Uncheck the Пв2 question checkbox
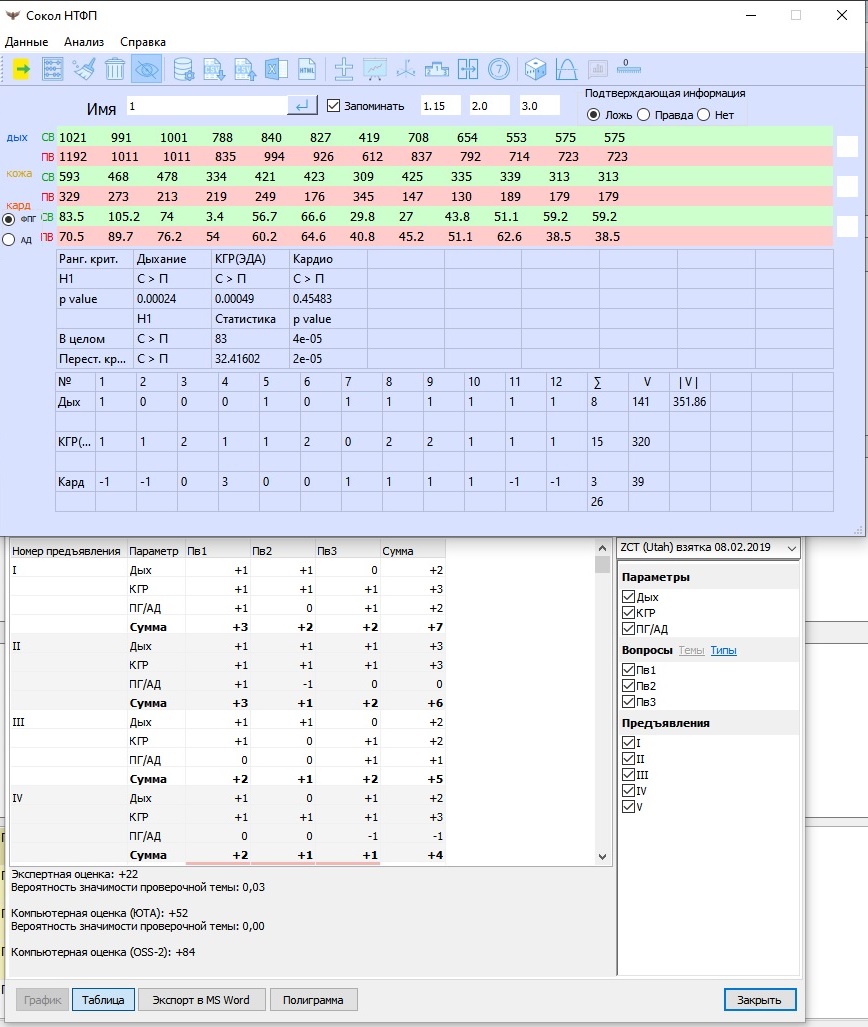This screenshot has width=868, height=1027. point(628,686)
